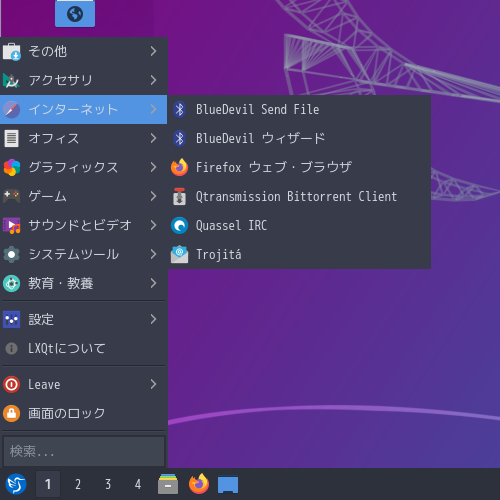Open the file manager from the taskbar

point(168,484)
